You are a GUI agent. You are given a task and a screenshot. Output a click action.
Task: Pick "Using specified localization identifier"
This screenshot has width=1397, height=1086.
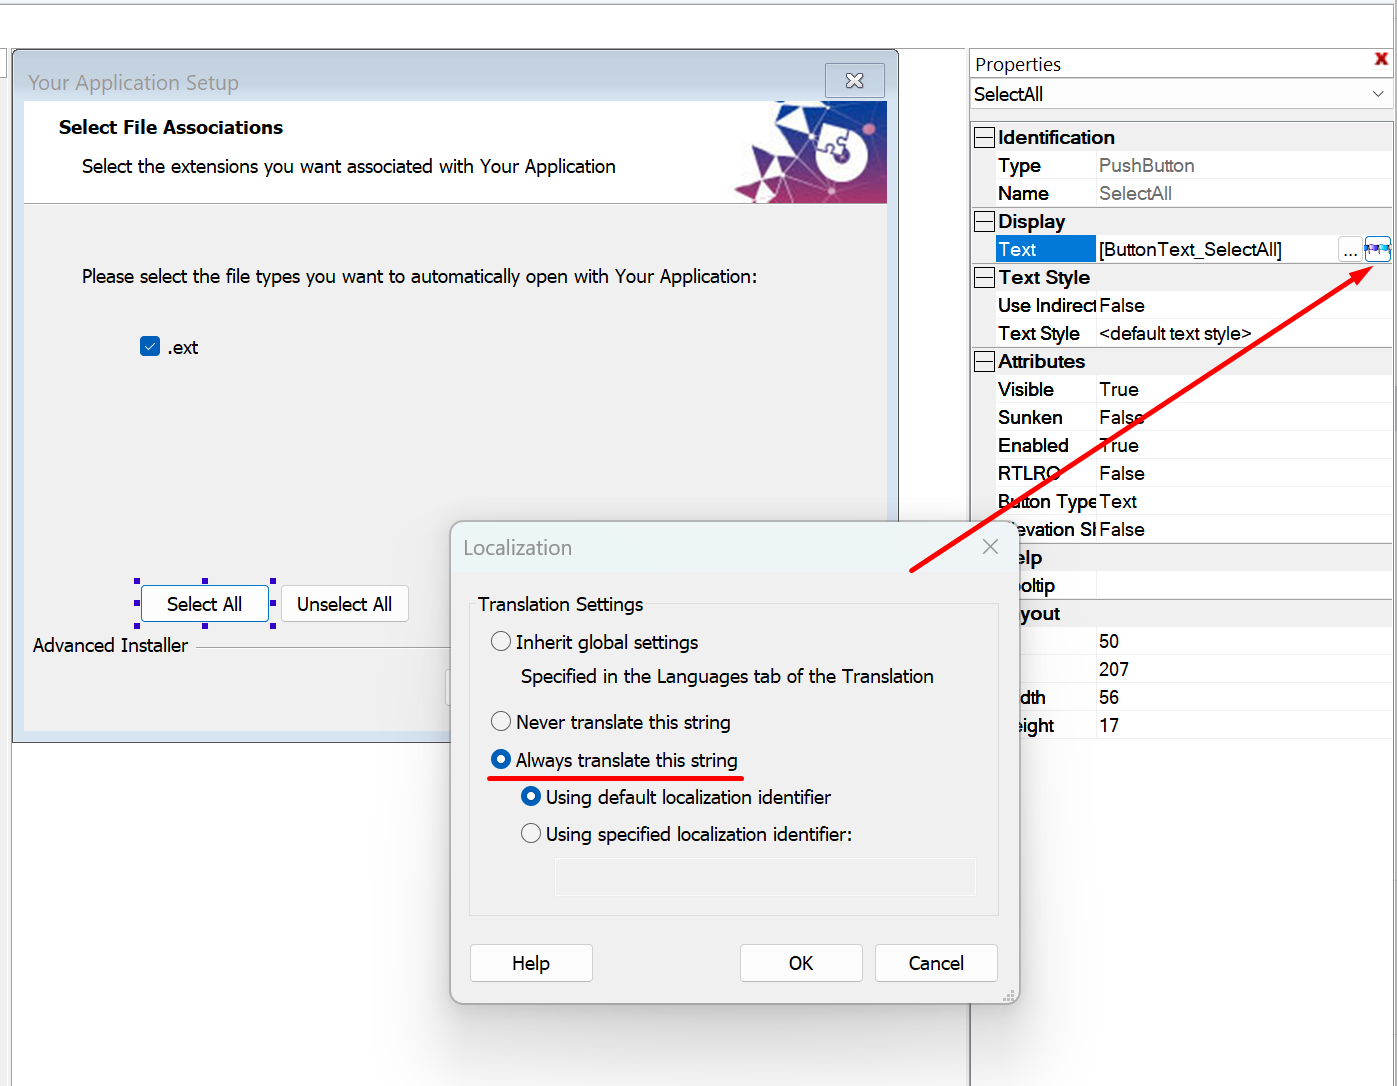pyautogui.click(x=531, y=833)
